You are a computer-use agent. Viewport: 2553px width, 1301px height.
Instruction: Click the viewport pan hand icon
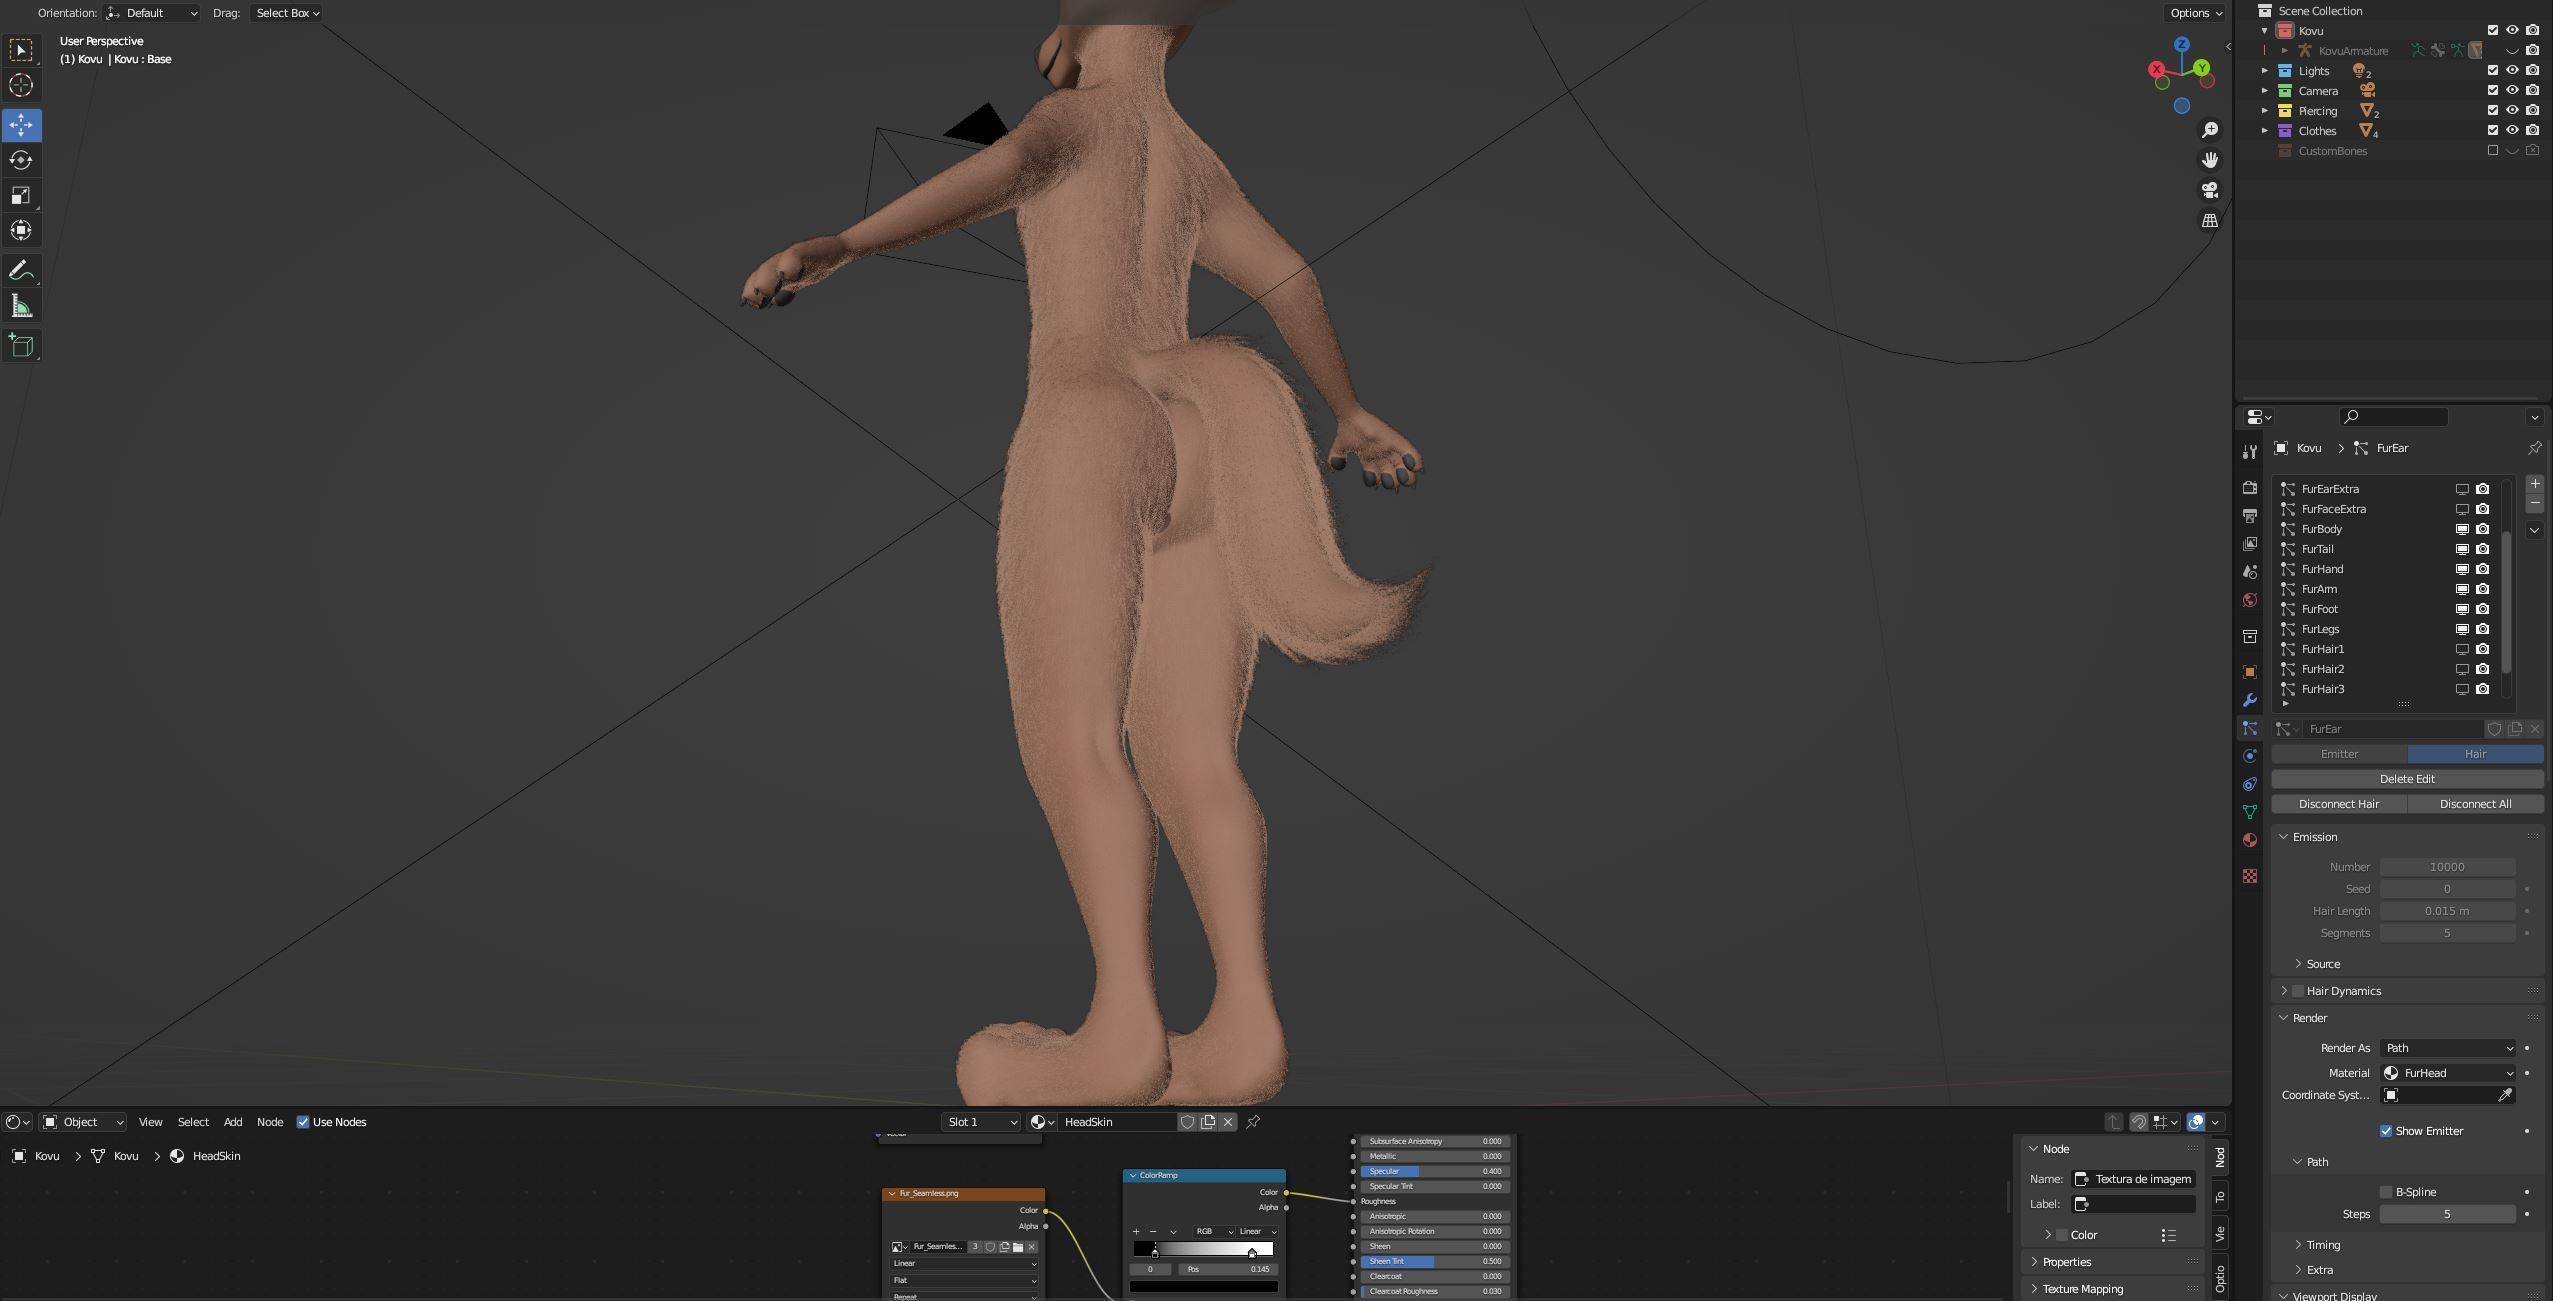2210,160
